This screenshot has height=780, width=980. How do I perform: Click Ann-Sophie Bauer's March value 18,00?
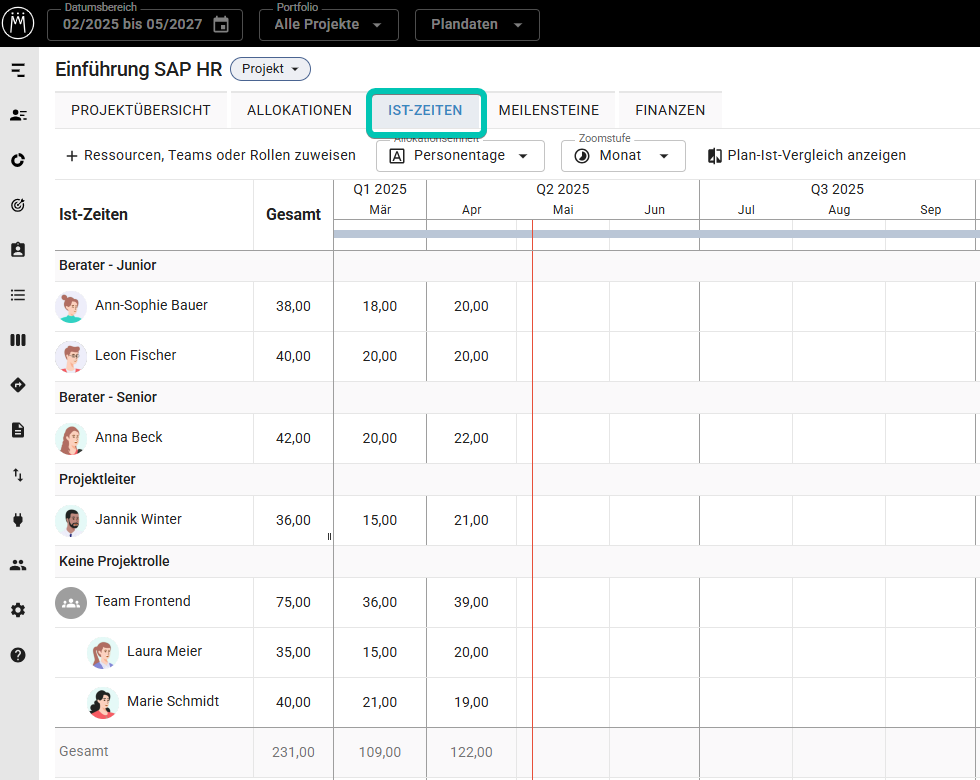coord(380,306)
